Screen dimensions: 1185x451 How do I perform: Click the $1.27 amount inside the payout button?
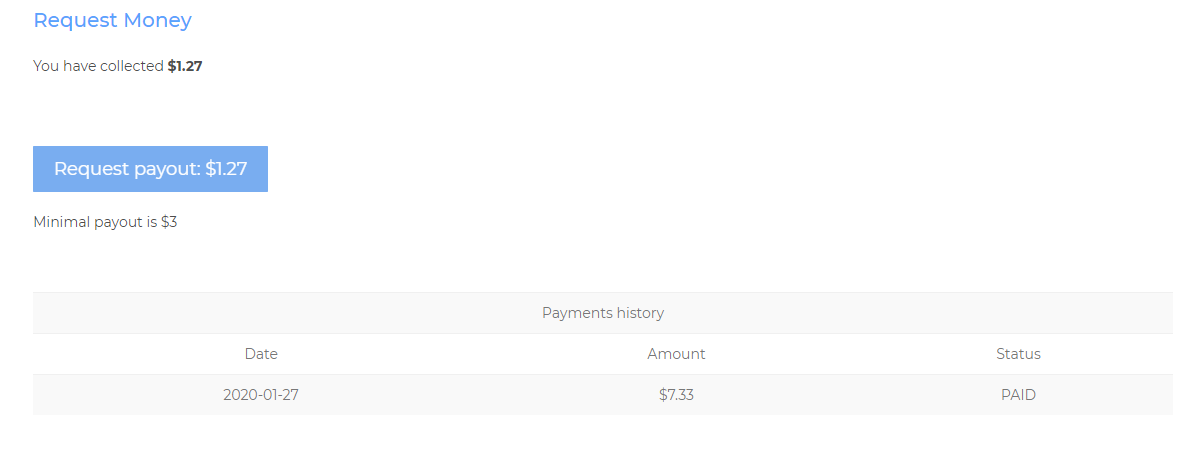click(x=226, y=169)
